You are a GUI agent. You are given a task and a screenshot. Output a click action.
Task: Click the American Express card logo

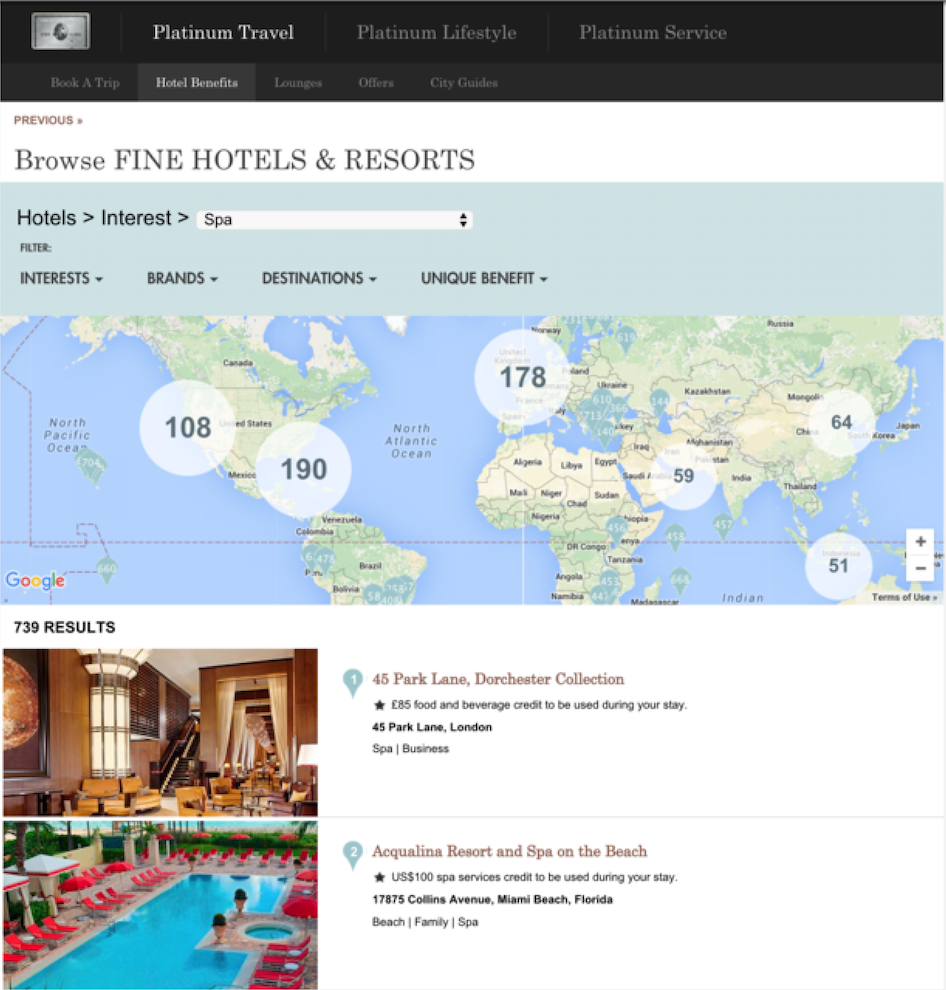point(61,31)
